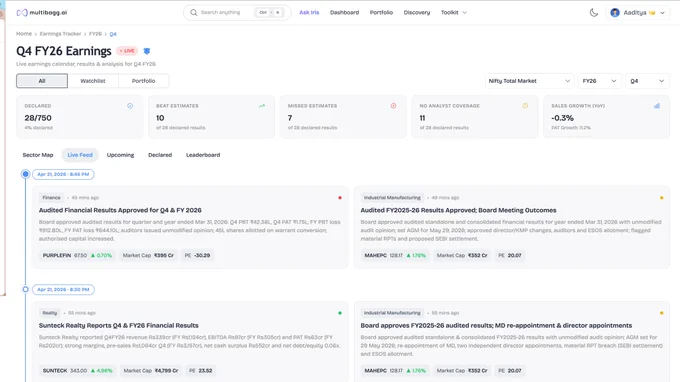The image size is (680, 382).
Task: Select the Watchlist filter
Action: click(93, 81)
